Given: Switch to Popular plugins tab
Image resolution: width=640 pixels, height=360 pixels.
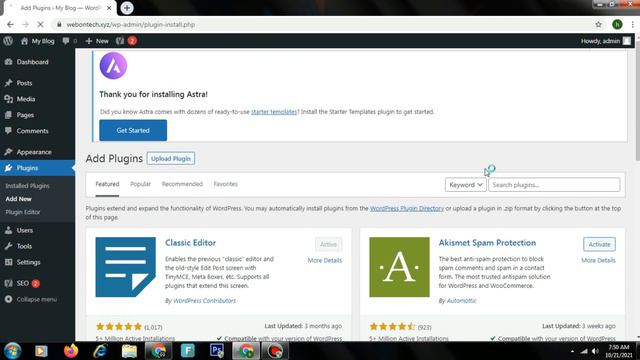Looking at the screenshot, I should pos(140,184).
